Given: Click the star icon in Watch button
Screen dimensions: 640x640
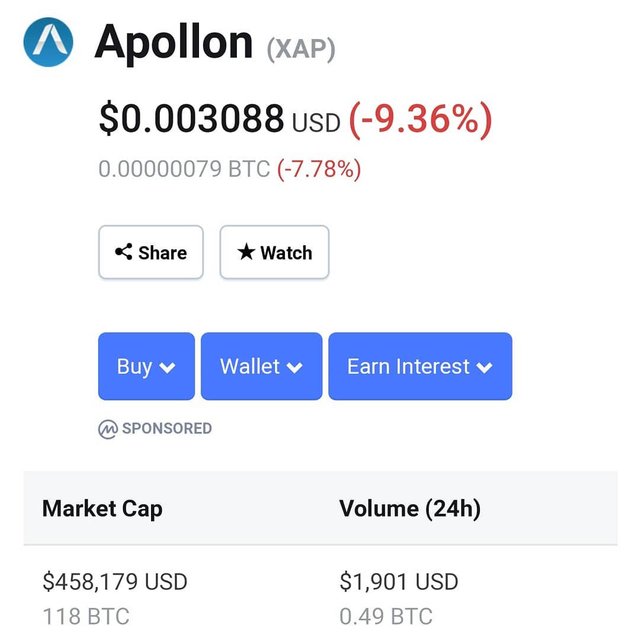Looking at the screenshot, I should 246,252.
